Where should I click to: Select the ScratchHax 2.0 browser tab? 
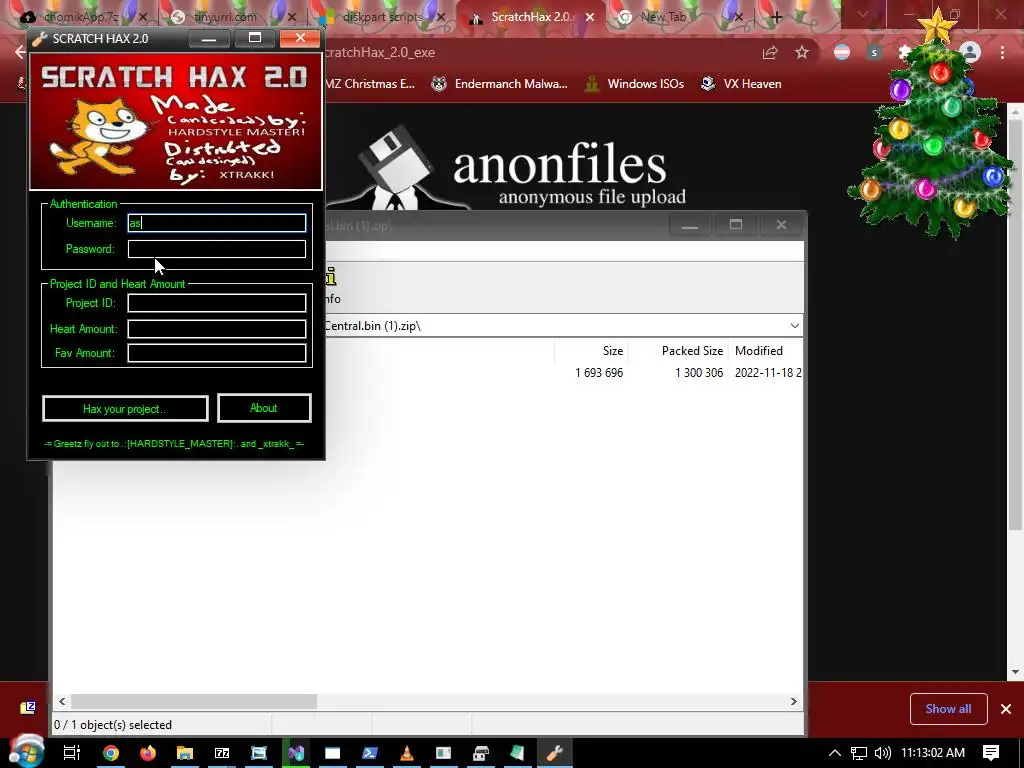(x=530, y=17)
